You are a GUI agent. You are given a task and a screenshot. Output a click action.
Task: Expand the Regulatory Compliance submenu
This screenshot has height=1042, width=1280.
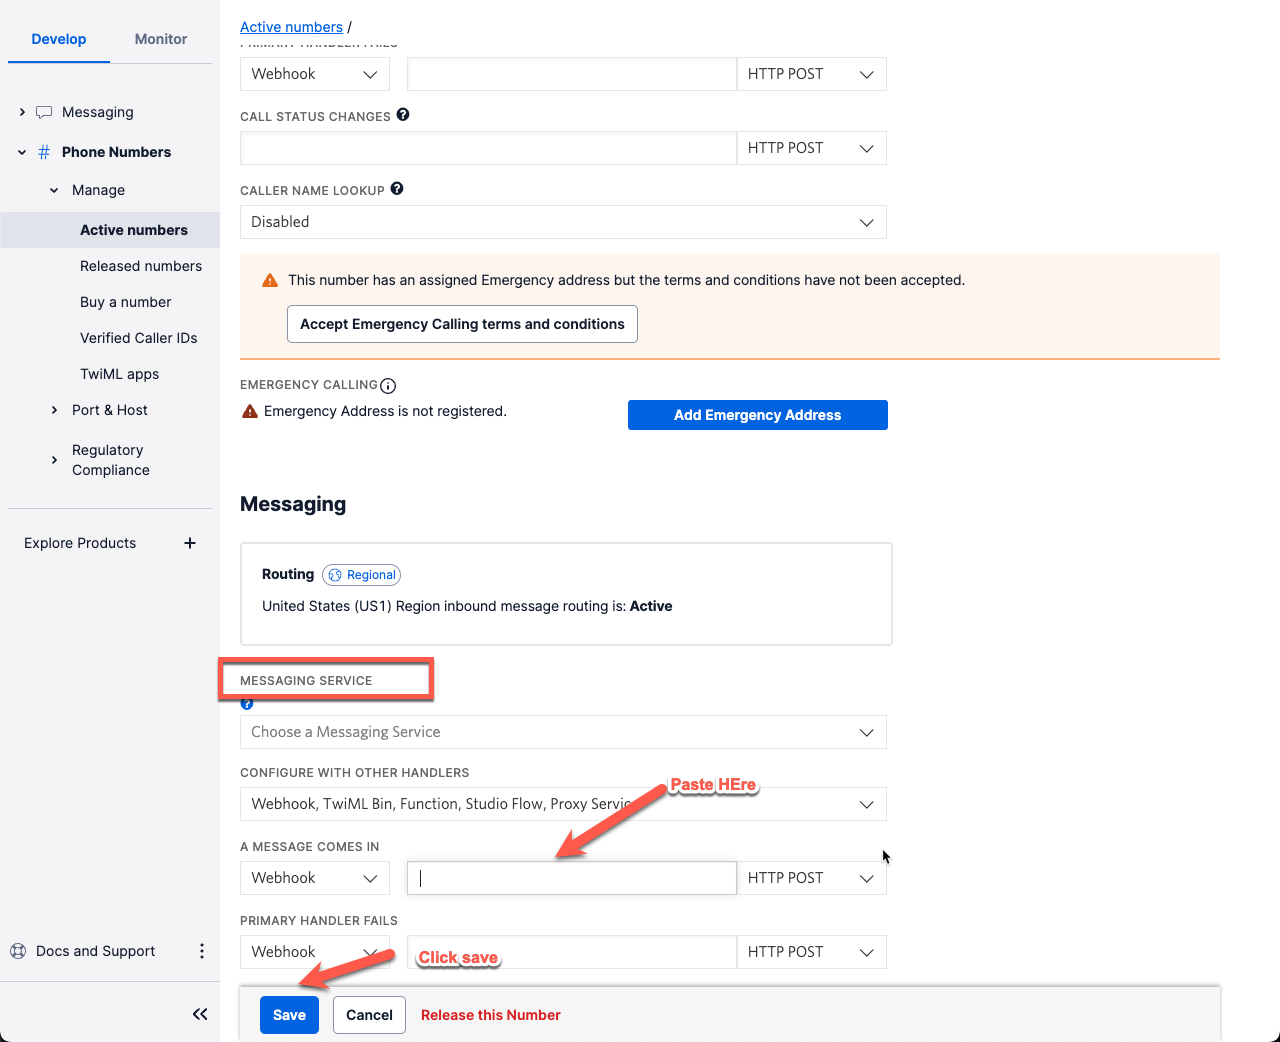tap(54, 460)
